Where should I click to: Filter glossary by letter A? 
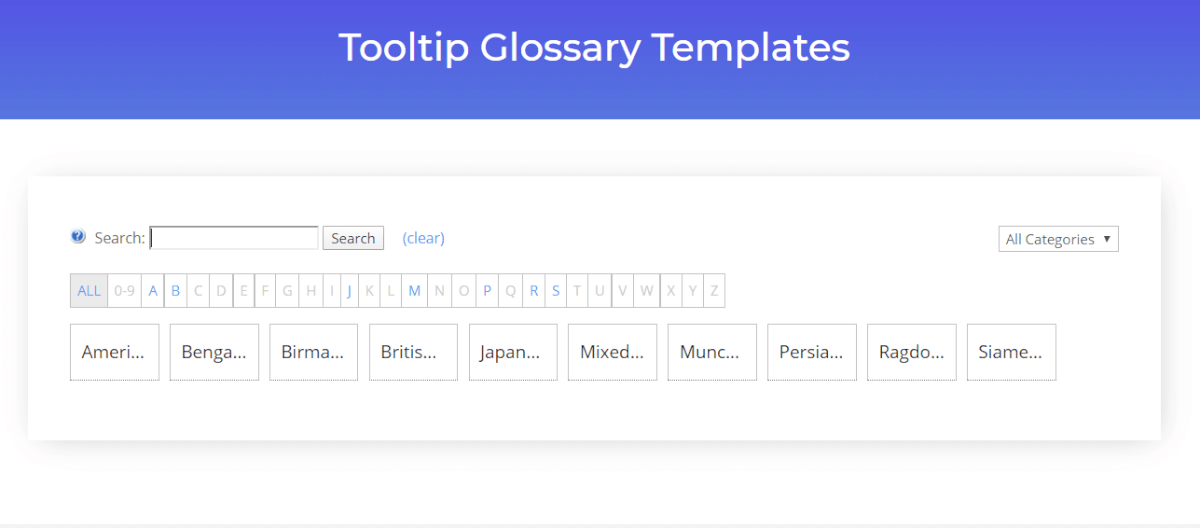point(153,291)
